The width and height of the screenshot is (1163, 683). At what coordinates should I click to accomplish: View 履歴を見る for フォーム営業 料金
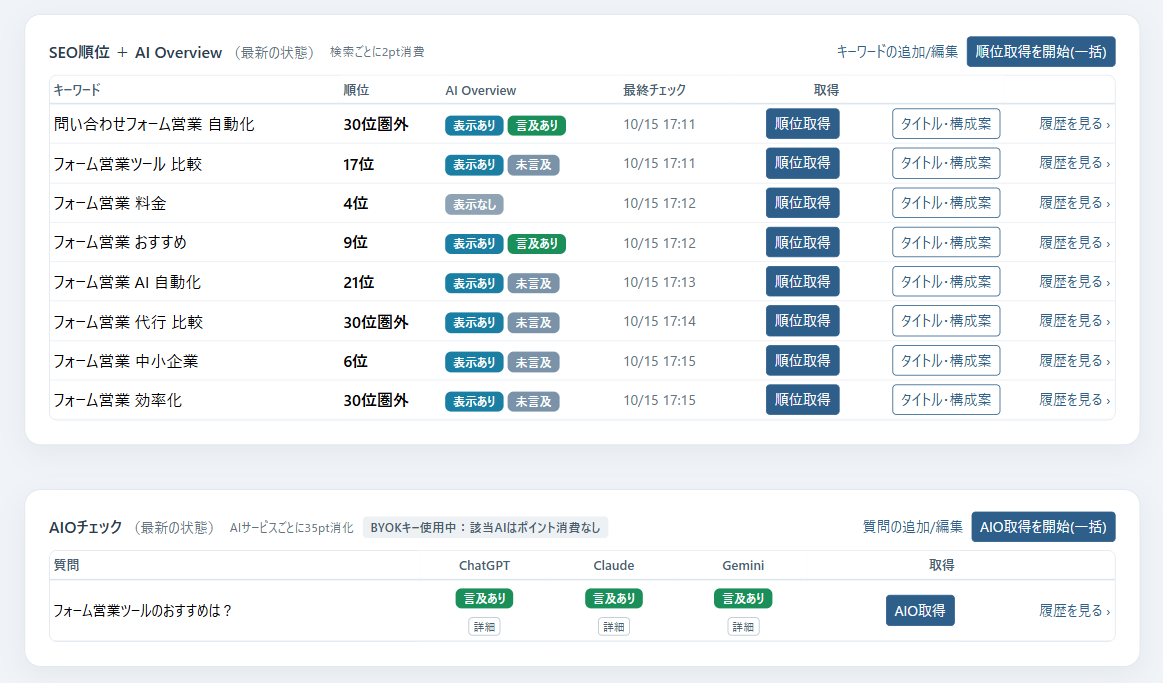tap(1074, 202)
